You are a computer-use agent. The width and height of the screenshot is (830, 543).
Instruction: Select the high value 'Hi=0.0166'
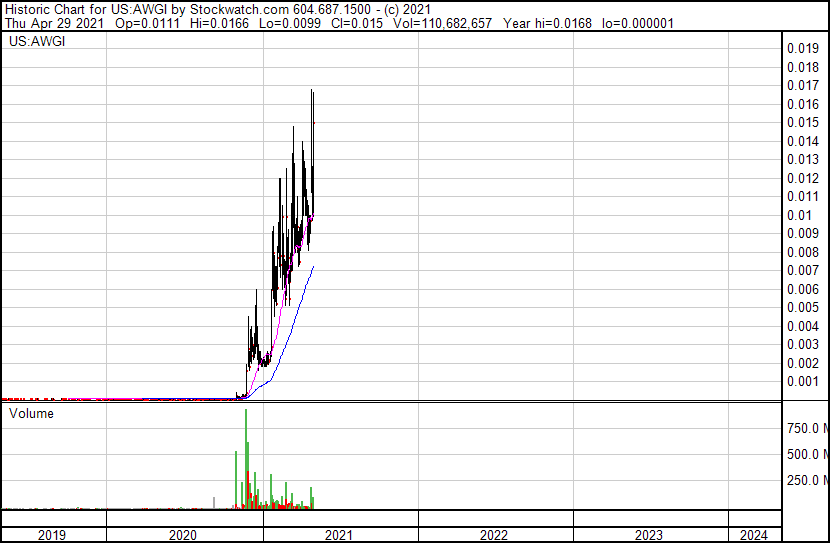[219, 23]
